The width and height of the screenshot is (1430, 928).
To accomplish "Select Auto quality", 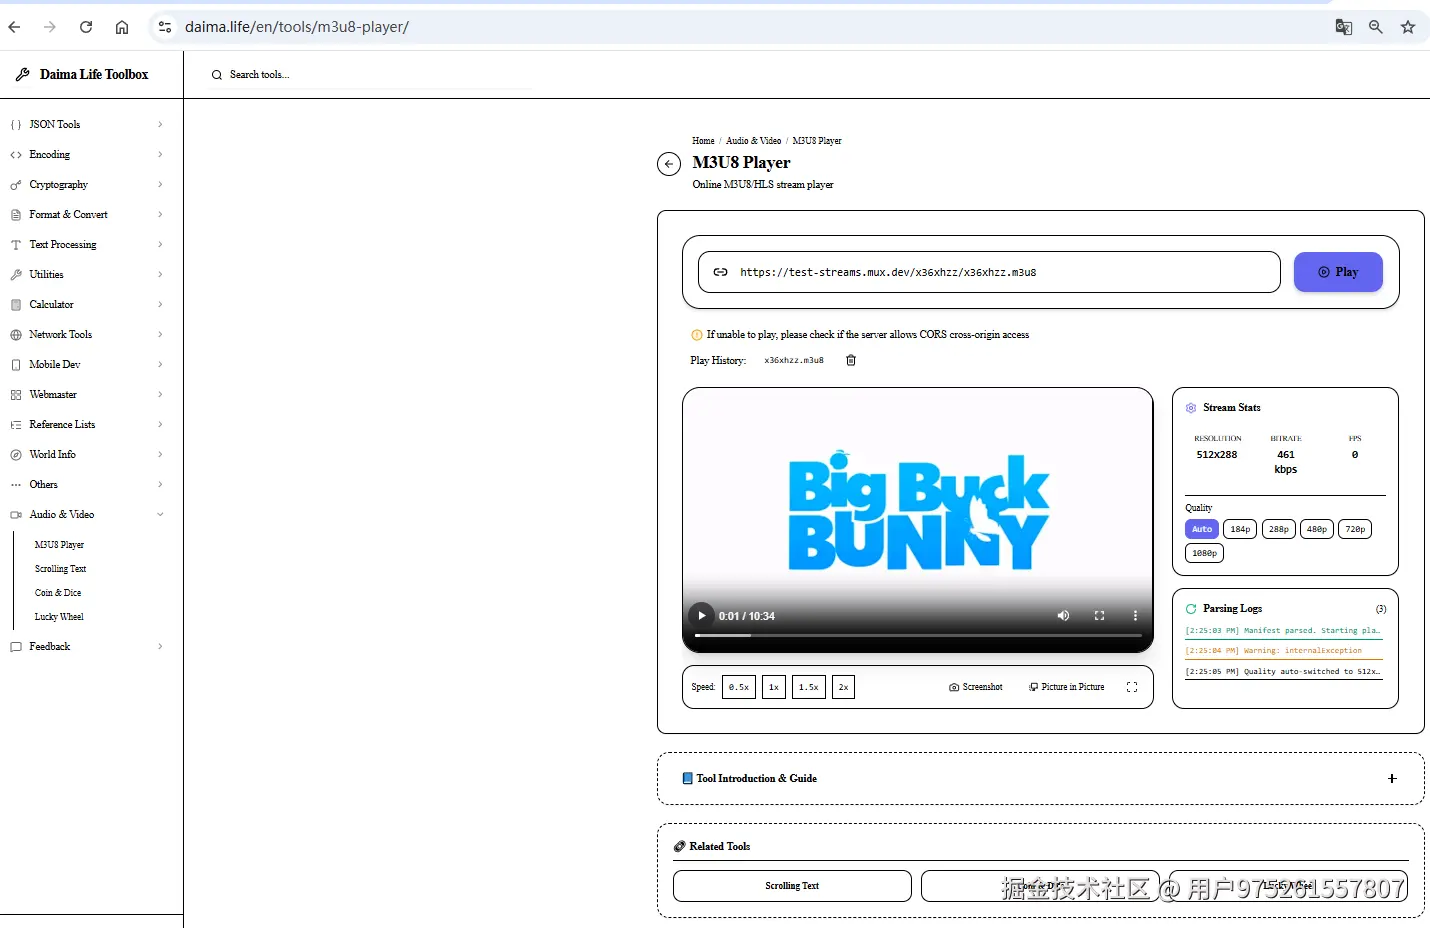I will [x=1202, y=529].
